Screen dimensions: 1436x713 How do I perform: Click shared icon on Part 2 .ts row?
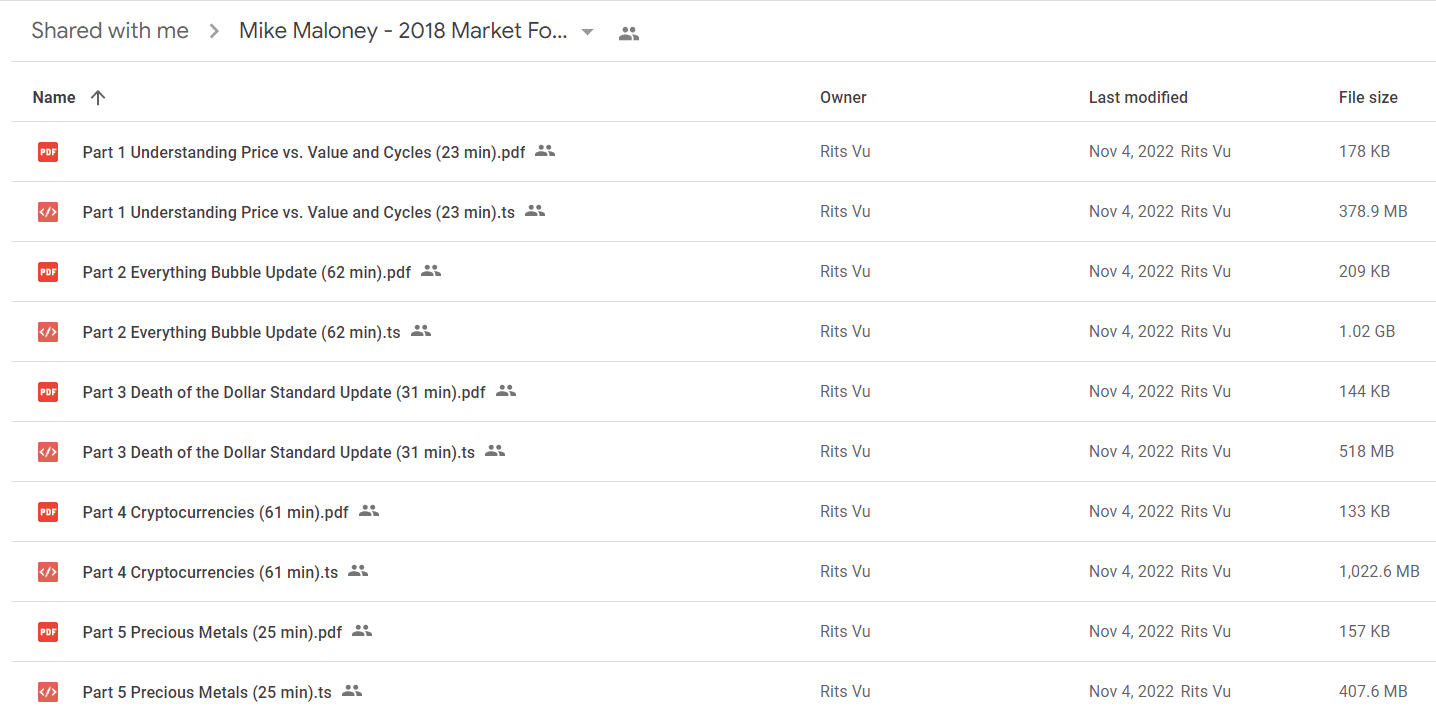coord(421,331)
